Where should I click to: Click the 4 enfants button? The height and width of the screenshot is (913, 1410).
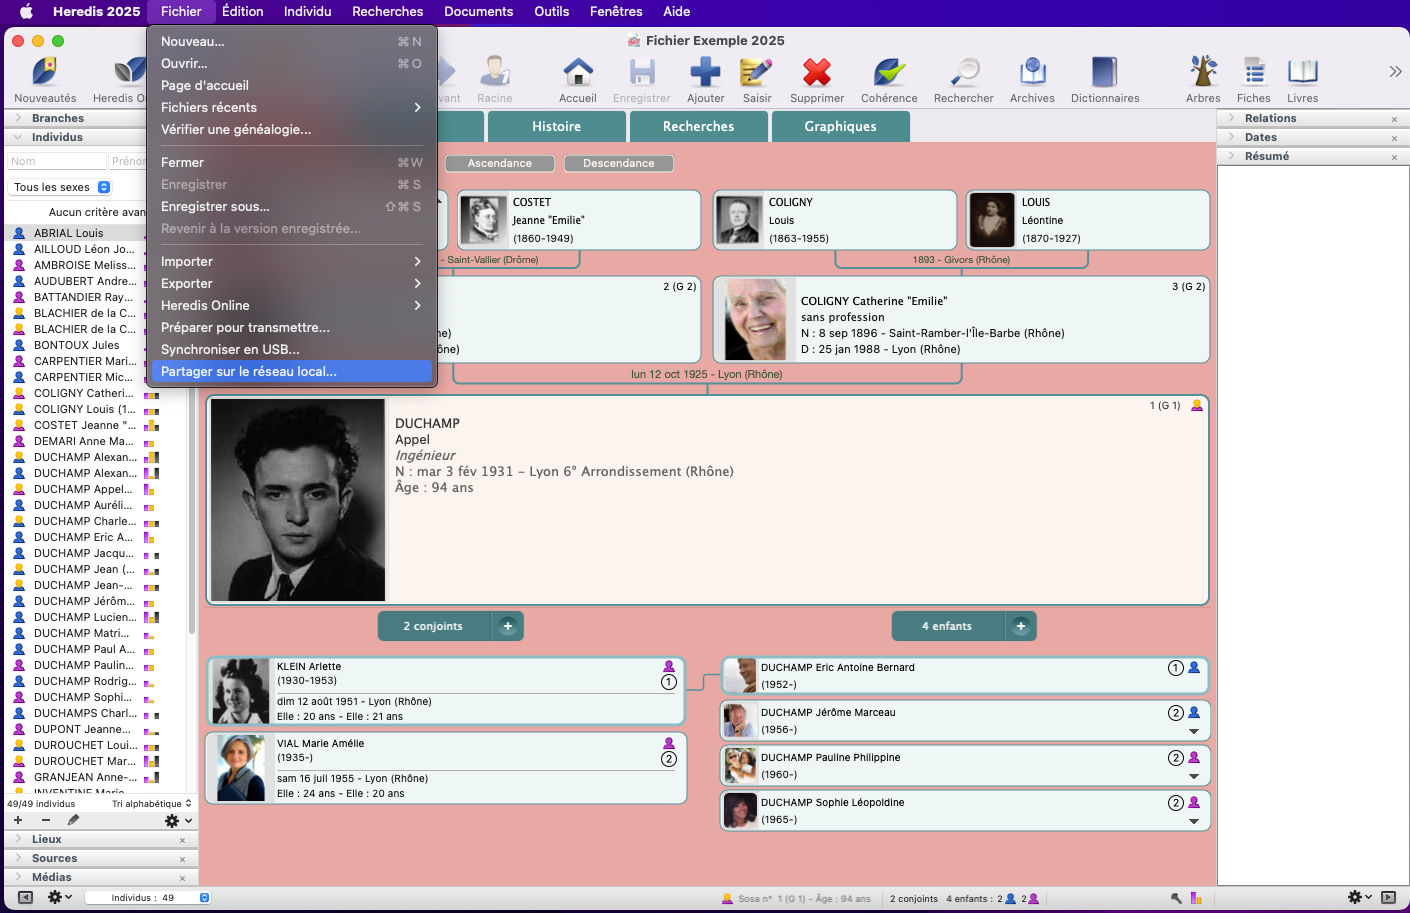pyautogui.click(x=947, y=626)
